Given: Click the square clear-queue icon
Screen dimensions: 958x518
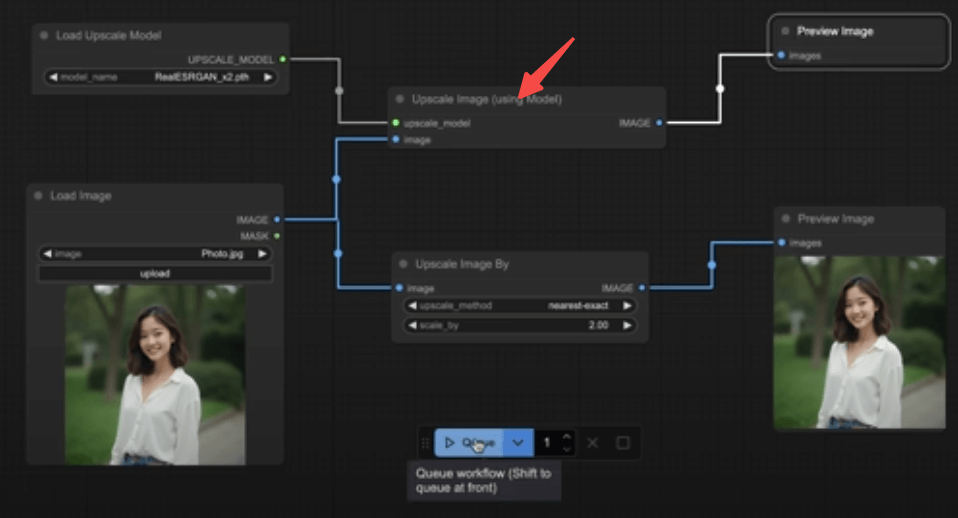Looking at the screenshot, I should (x=622, y=442).
